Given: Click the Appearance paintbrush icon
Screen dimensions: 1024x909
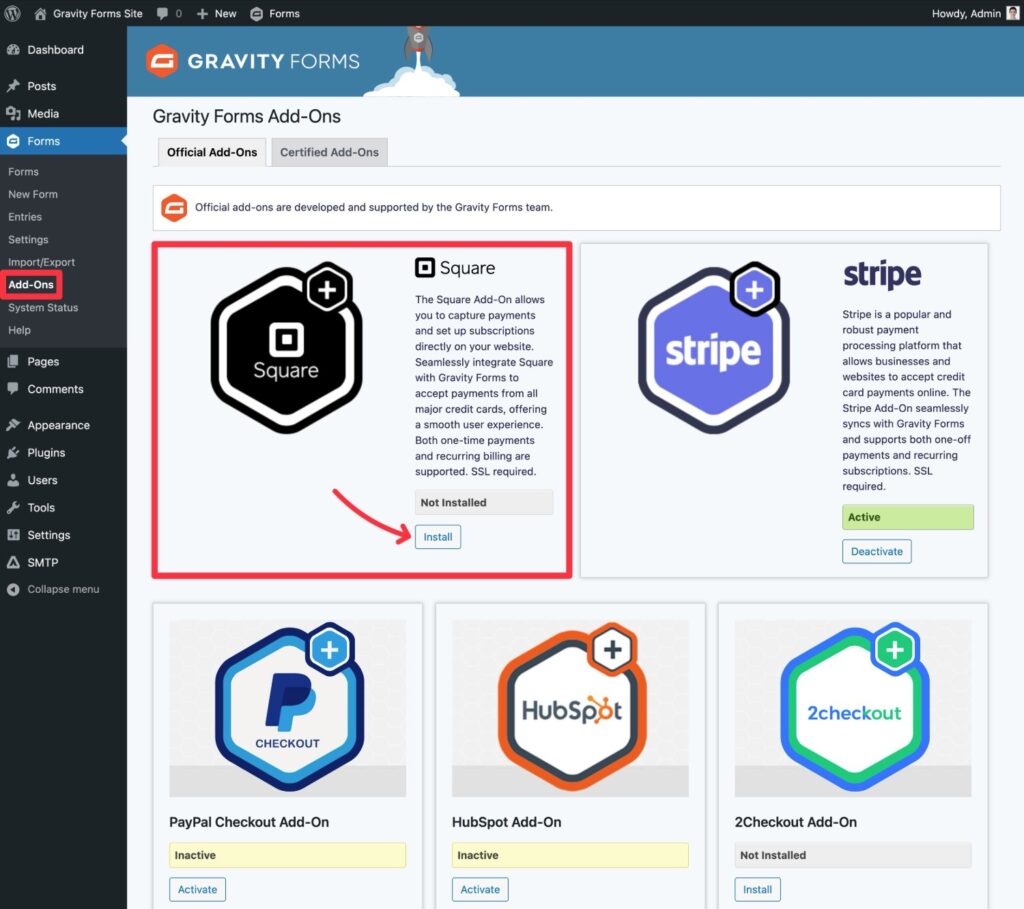Looking at the screenshot, I should click(x=13, y=425).
